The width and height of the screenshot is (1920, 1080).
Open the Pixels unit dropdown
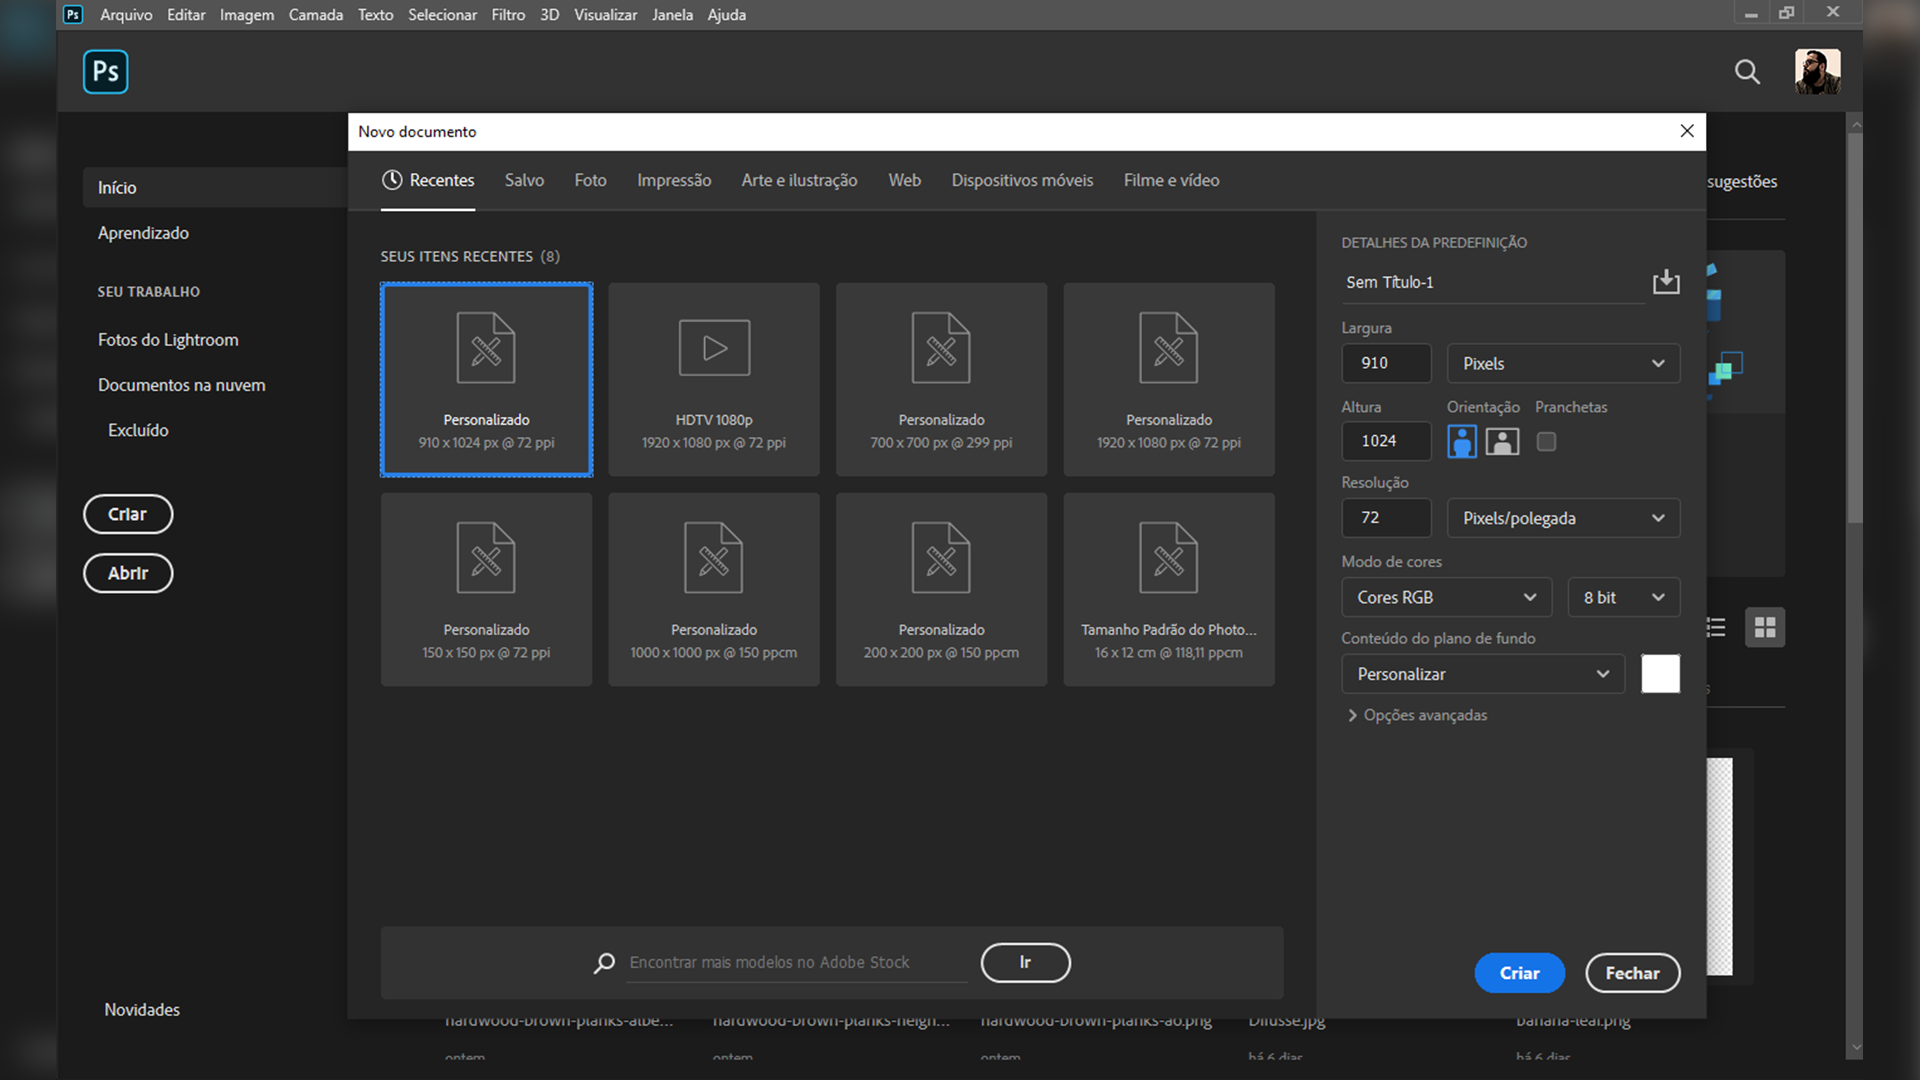pos(1563,363)
